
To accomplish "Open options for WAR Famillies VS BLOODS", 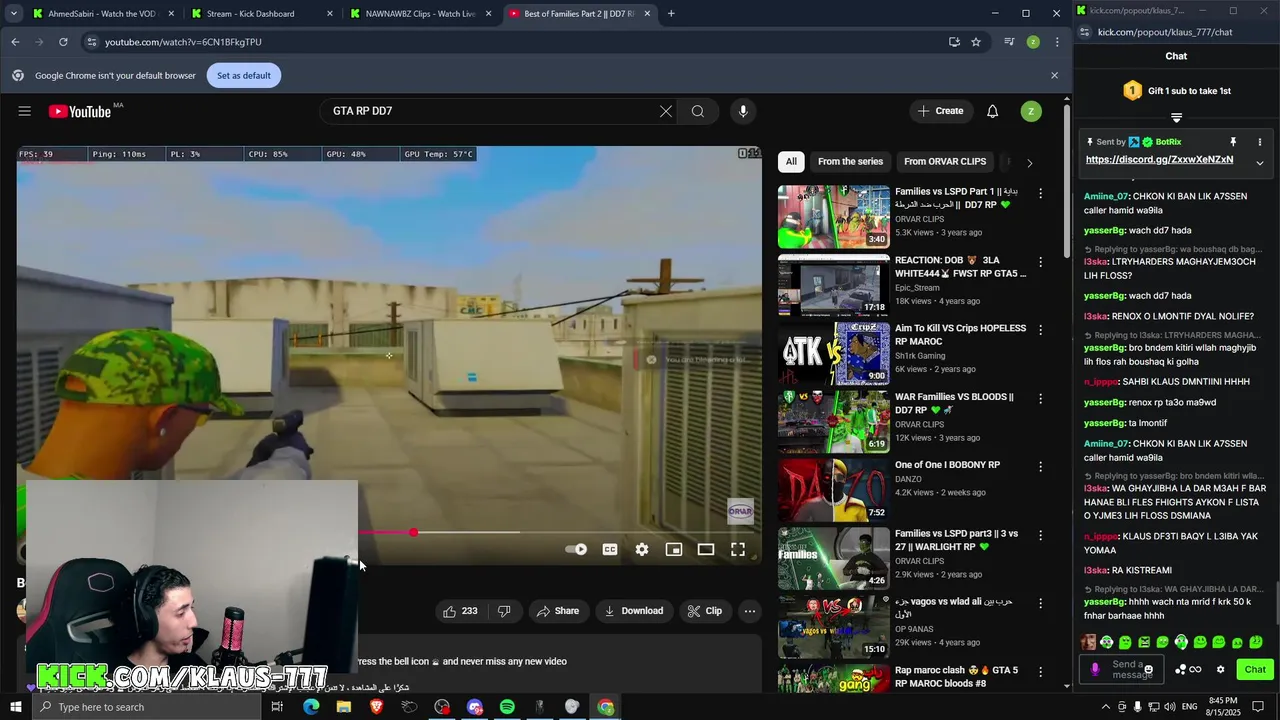I will (1040, 398).
